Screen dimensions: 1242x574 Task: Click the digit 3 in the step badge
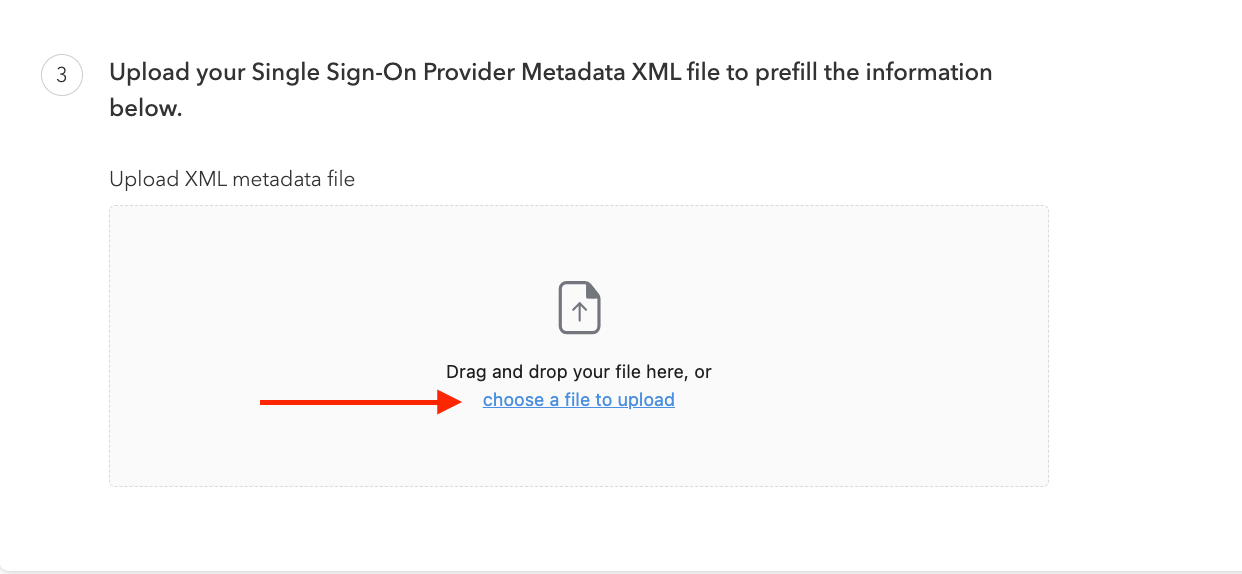[x=61, y=75]
